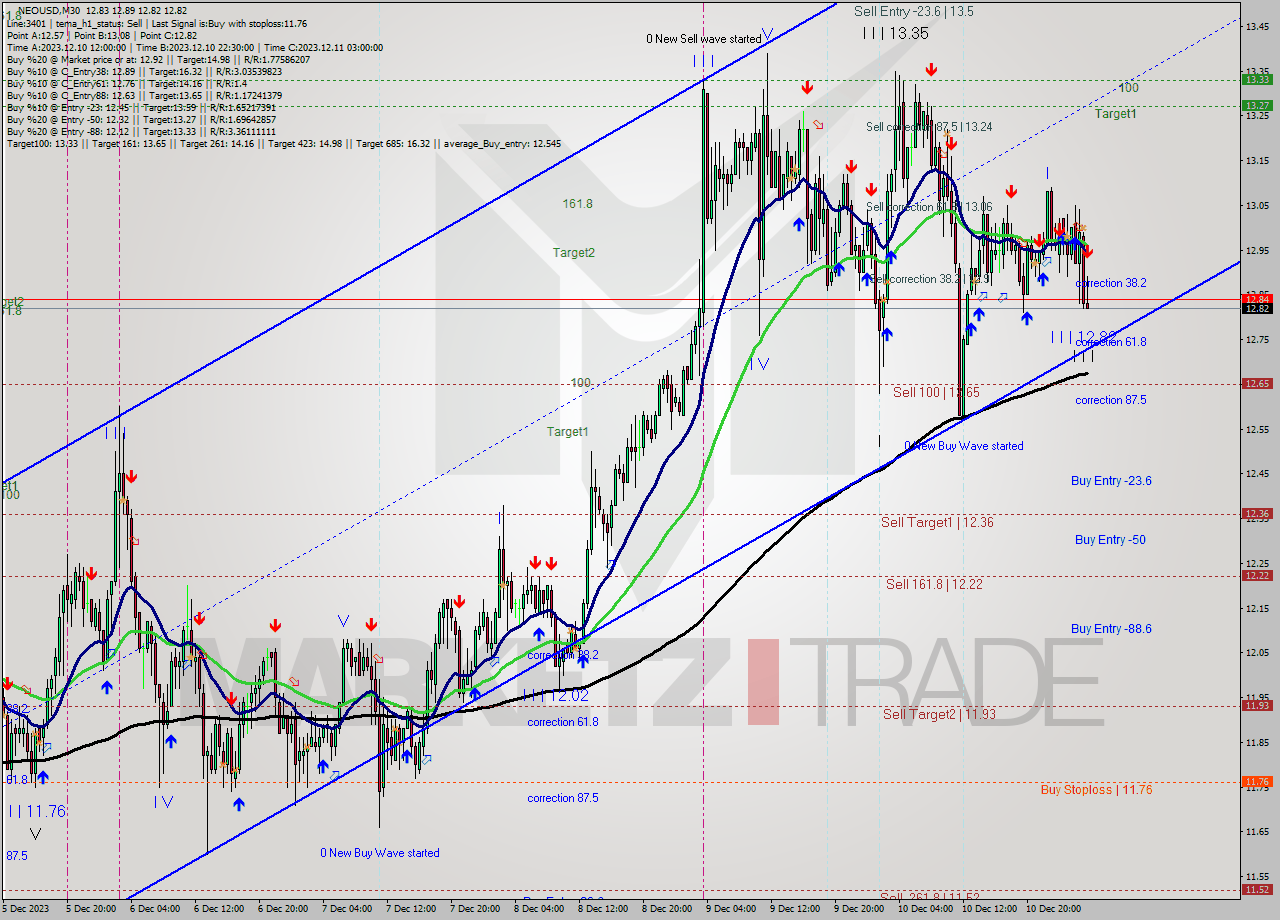The image size is (1280, 920).
Task: Select 'Buy %20 @ Market price or at: 12.92' line
Action: pyautogui.click(x=159, y=59)
